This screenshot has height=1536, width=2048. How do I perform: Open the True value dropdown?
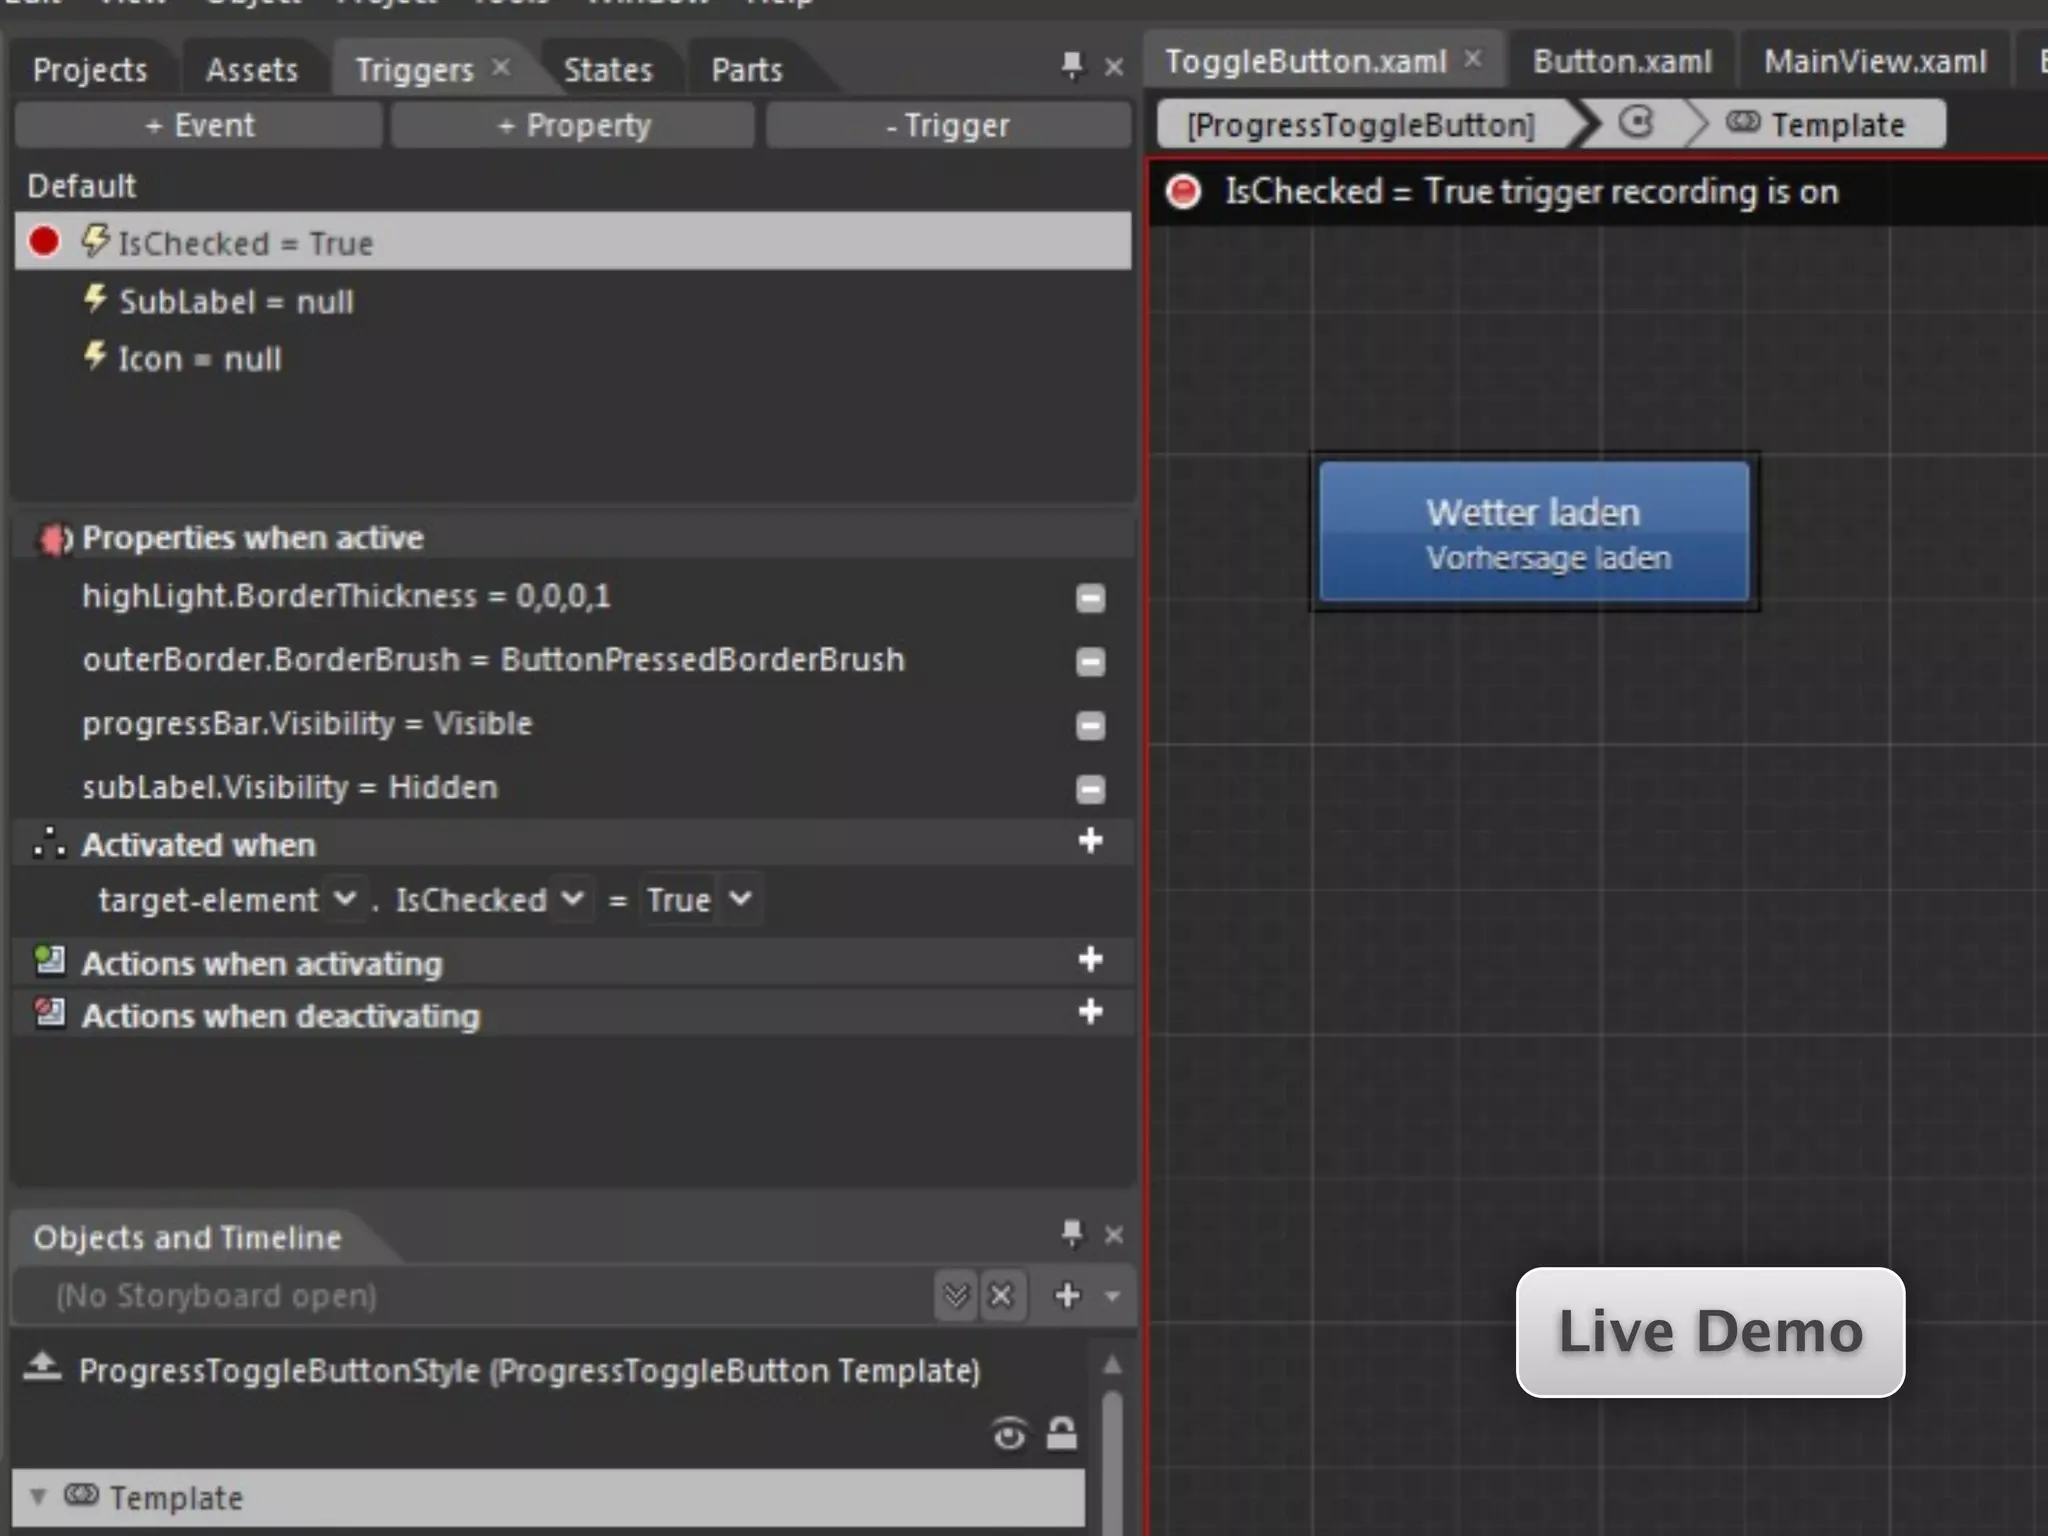(x=740, y=898)
